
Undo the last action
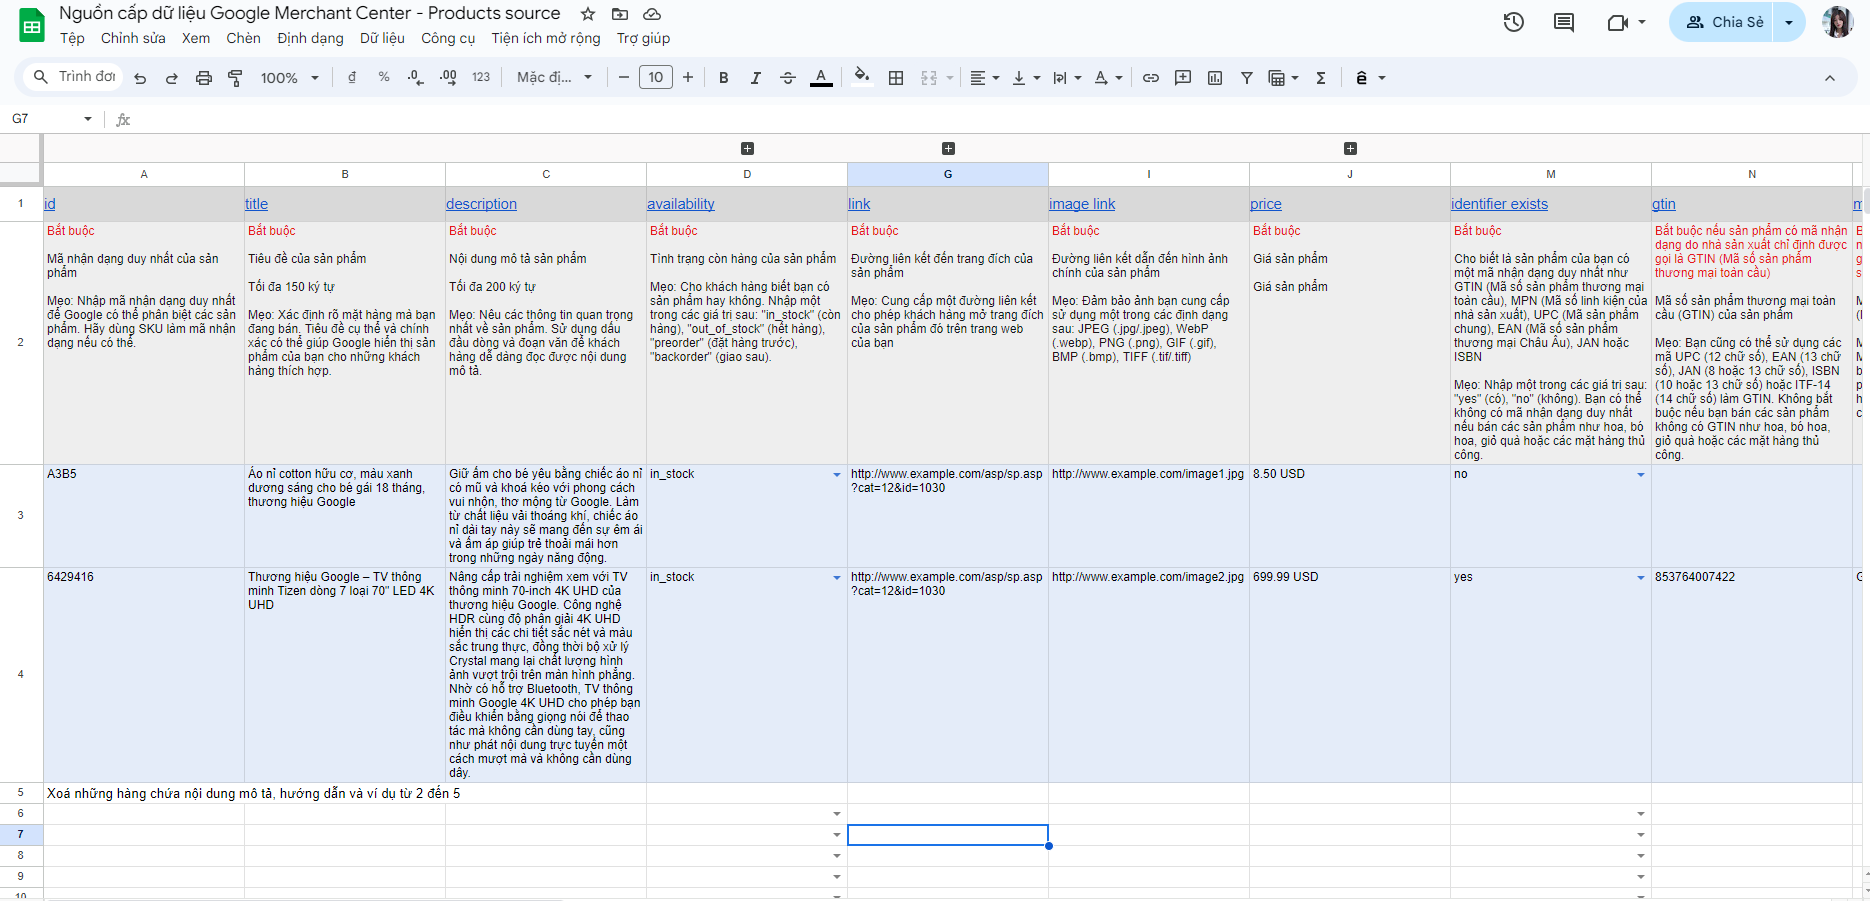coord(140,78)
